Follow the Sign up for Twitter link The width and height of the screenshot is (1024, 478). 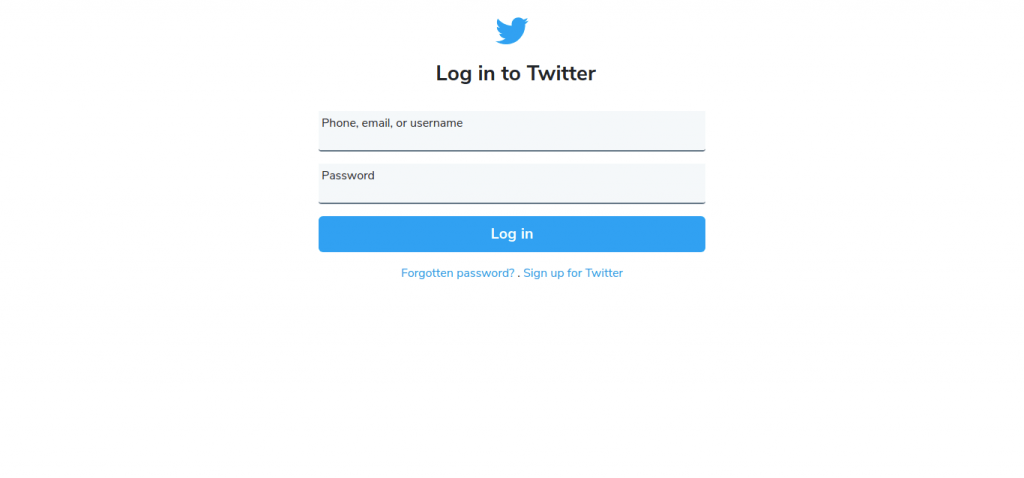coord(573,273)
